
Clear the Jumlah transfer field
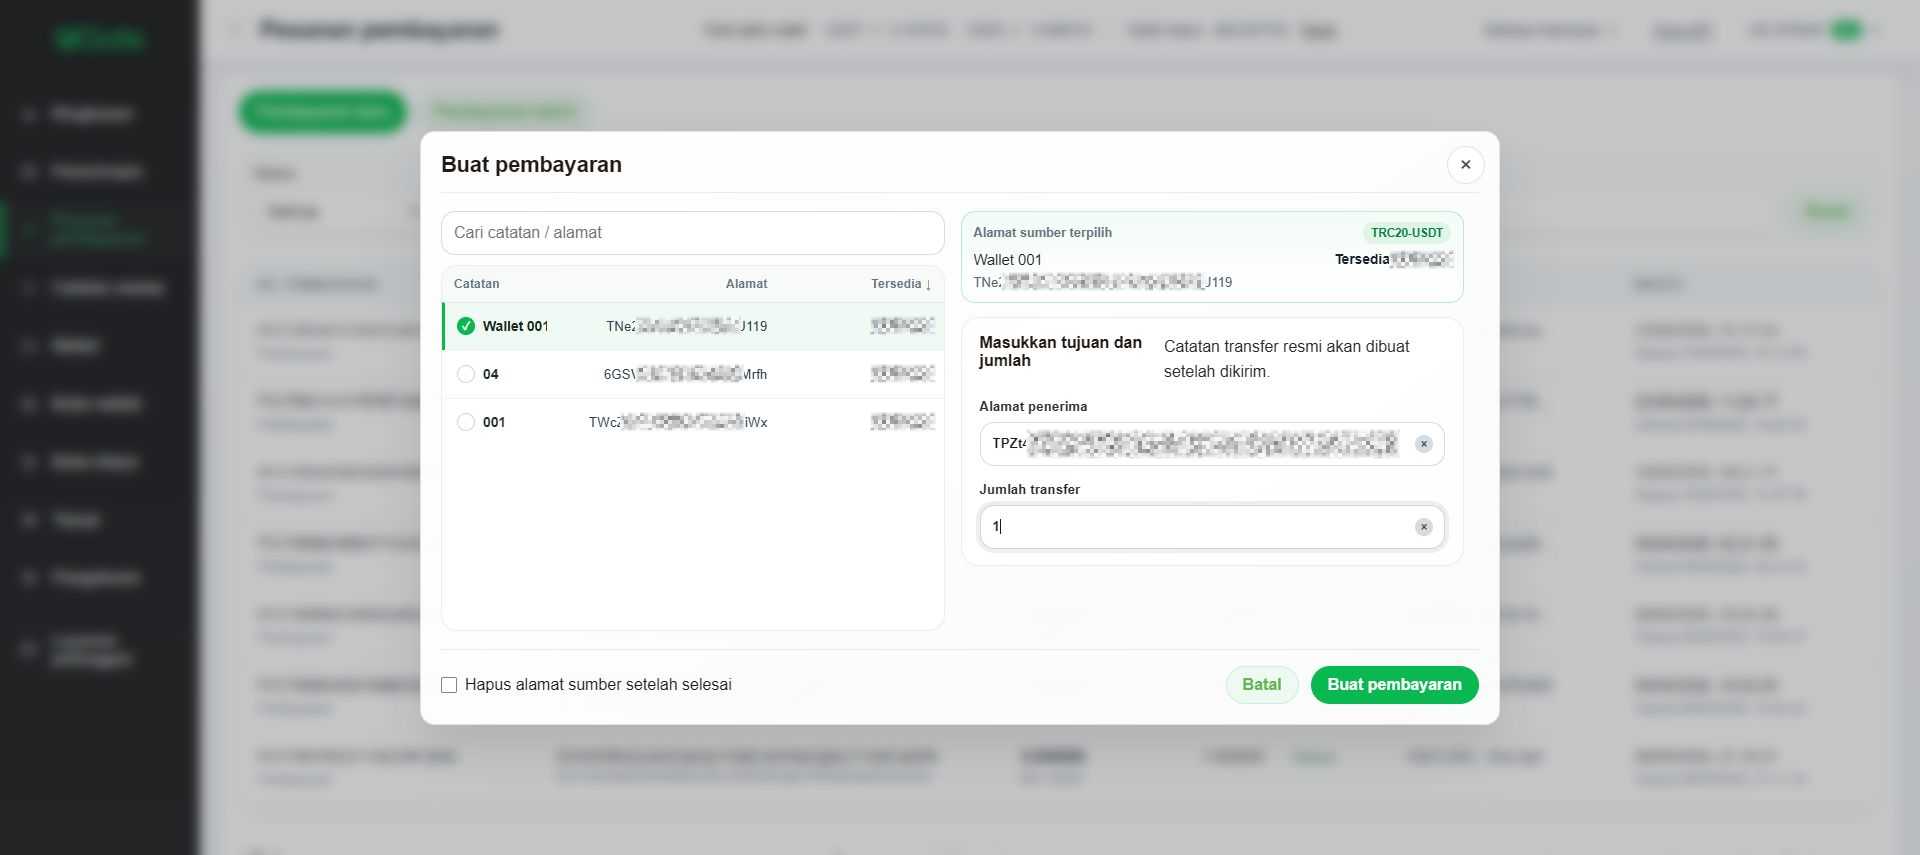pos(1424,527)
